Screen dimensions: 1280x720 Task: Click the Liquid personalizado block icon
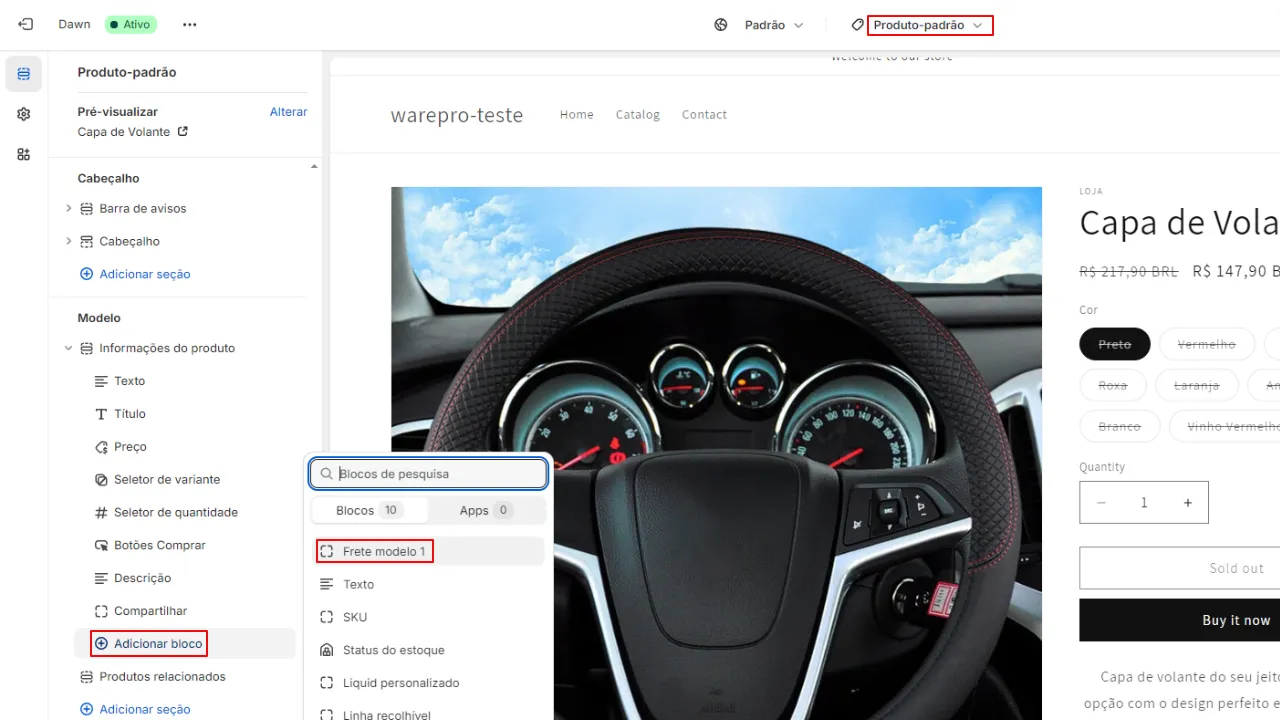tap(326, 683)
